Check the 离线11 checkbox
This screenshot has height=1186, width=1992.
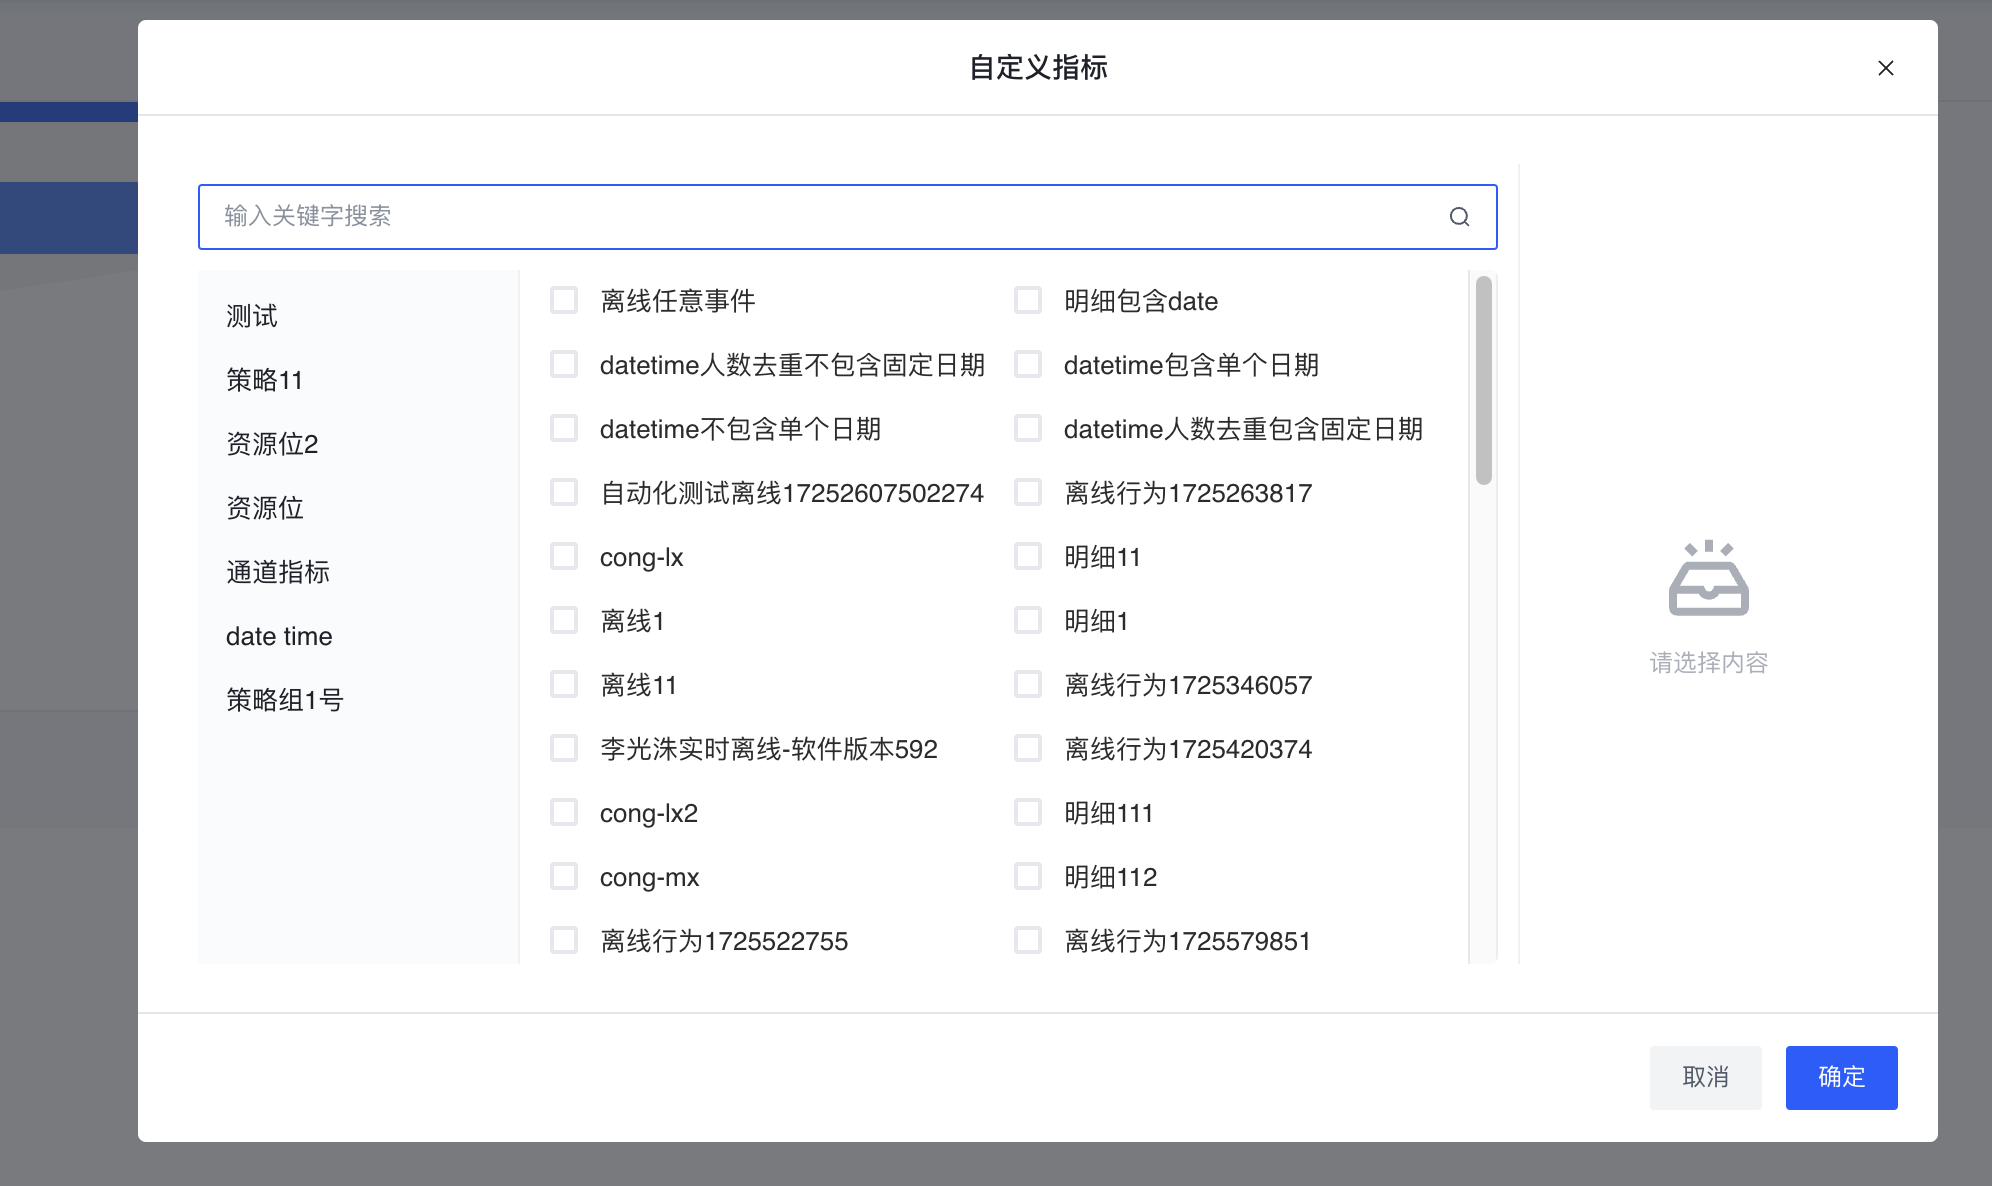click(564, 684)
